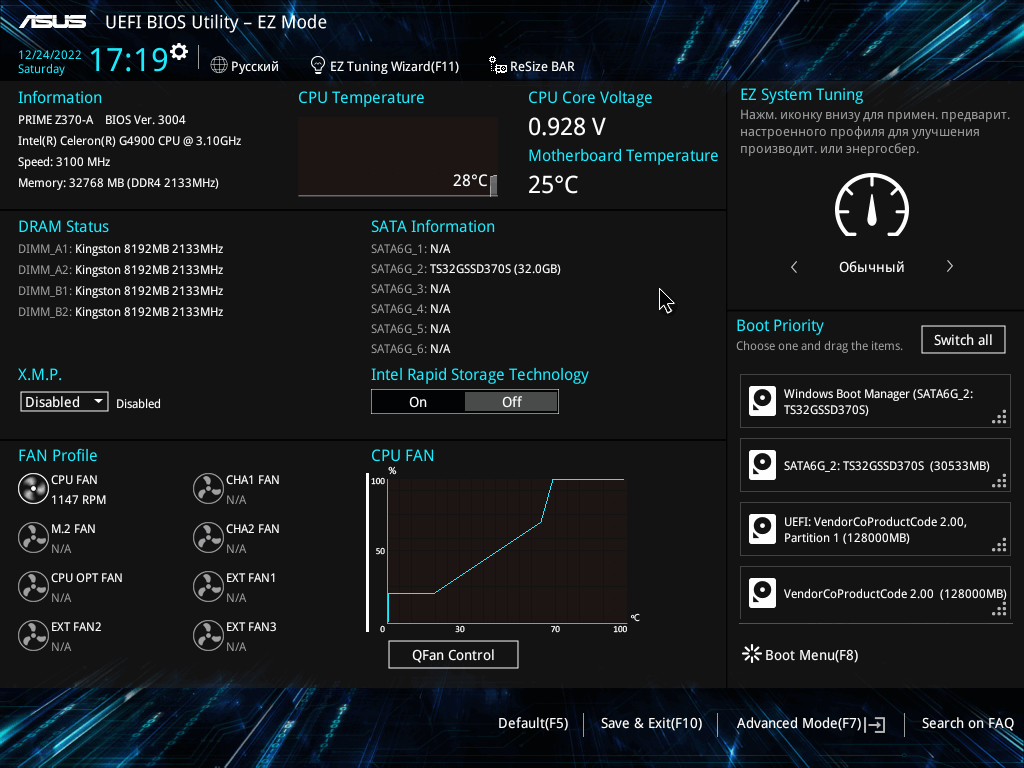The image size is (1024, 768).
Task: Click Save & Exit(F10)
Action: click(x=651, y=723)
